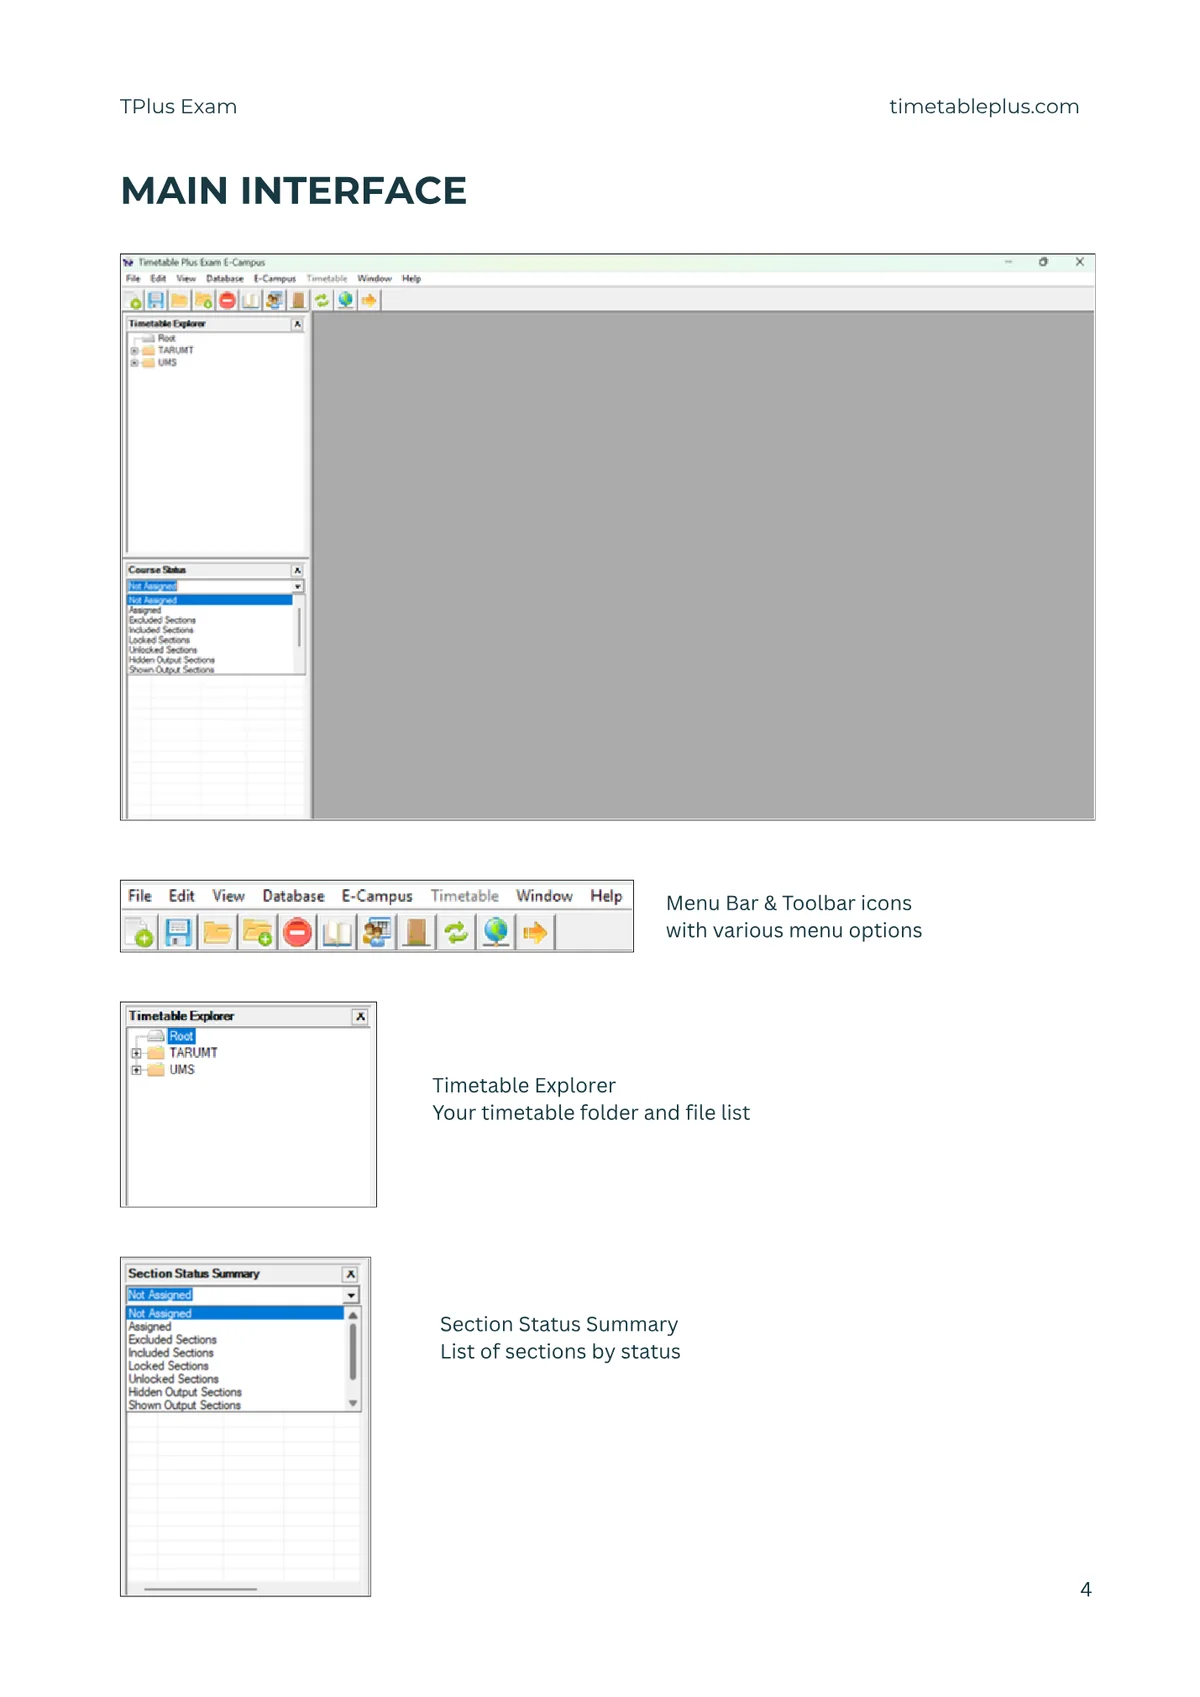Close the enlarged Timetable Explorer panel
Viewport: 1200px width, 1697px height.
pos(360,1017)
